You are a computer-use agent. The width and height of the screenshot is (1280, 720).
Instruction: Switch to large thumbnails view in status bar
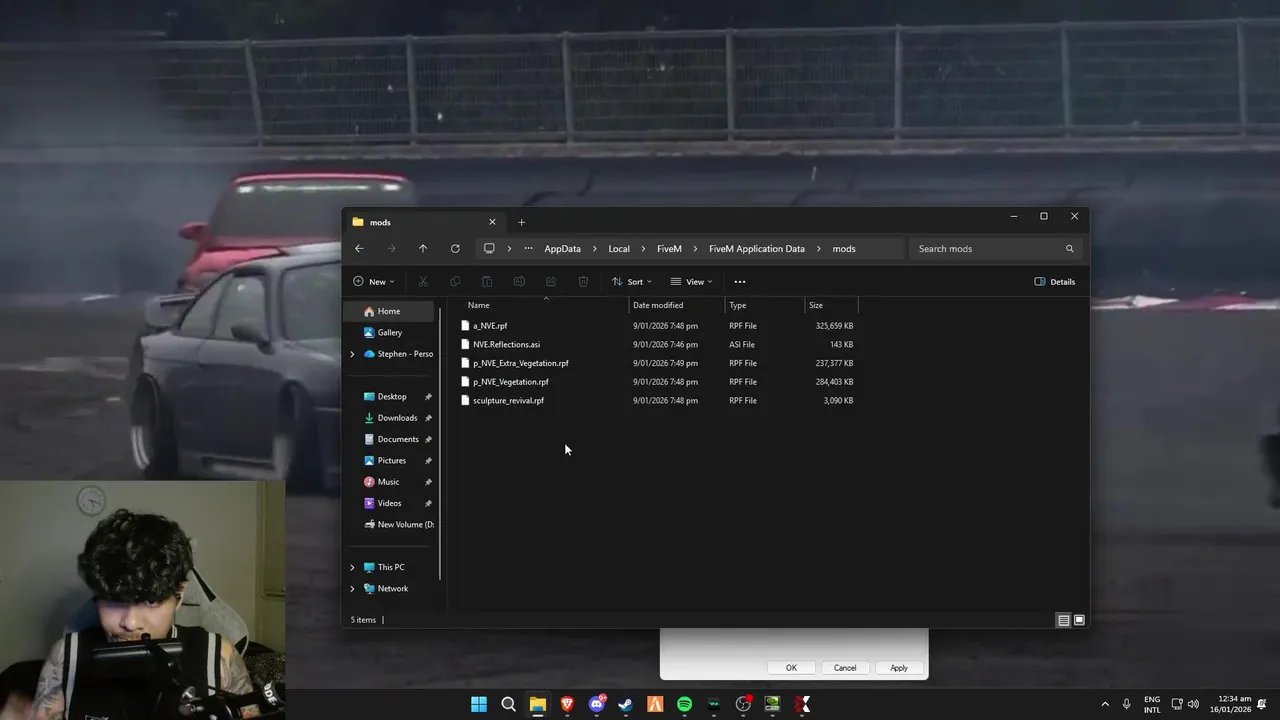[1079, 620]
